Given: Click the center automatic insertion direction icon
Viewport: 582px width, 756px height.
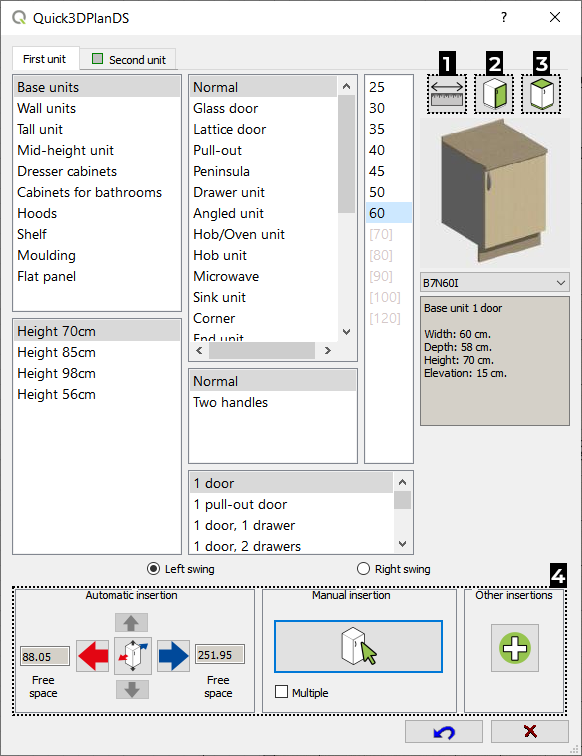Looking at the screenshot, I should 133,656.
